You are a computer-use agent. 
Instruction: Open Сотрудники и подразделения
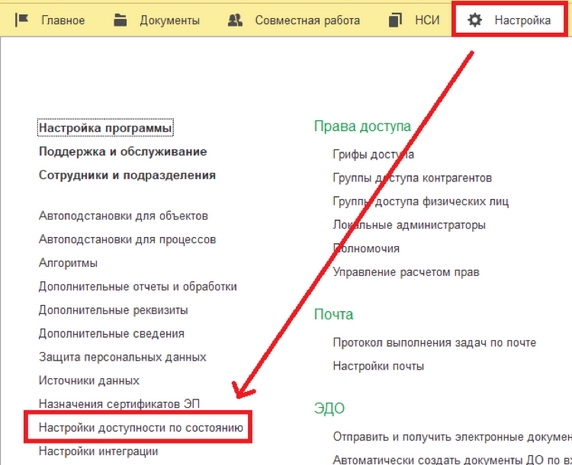tap(127, 175)
